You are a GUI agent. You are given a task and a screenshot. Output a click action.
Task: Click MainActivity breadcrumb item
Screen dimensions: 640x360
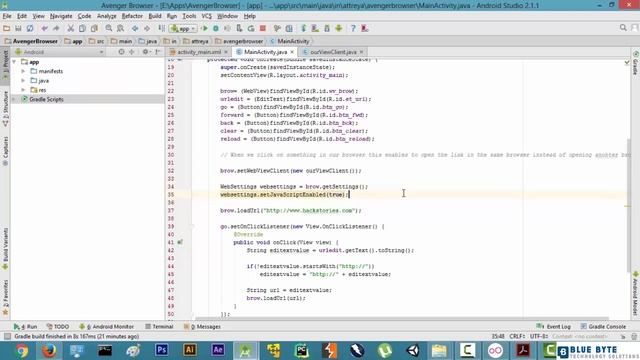coord(293,41)
